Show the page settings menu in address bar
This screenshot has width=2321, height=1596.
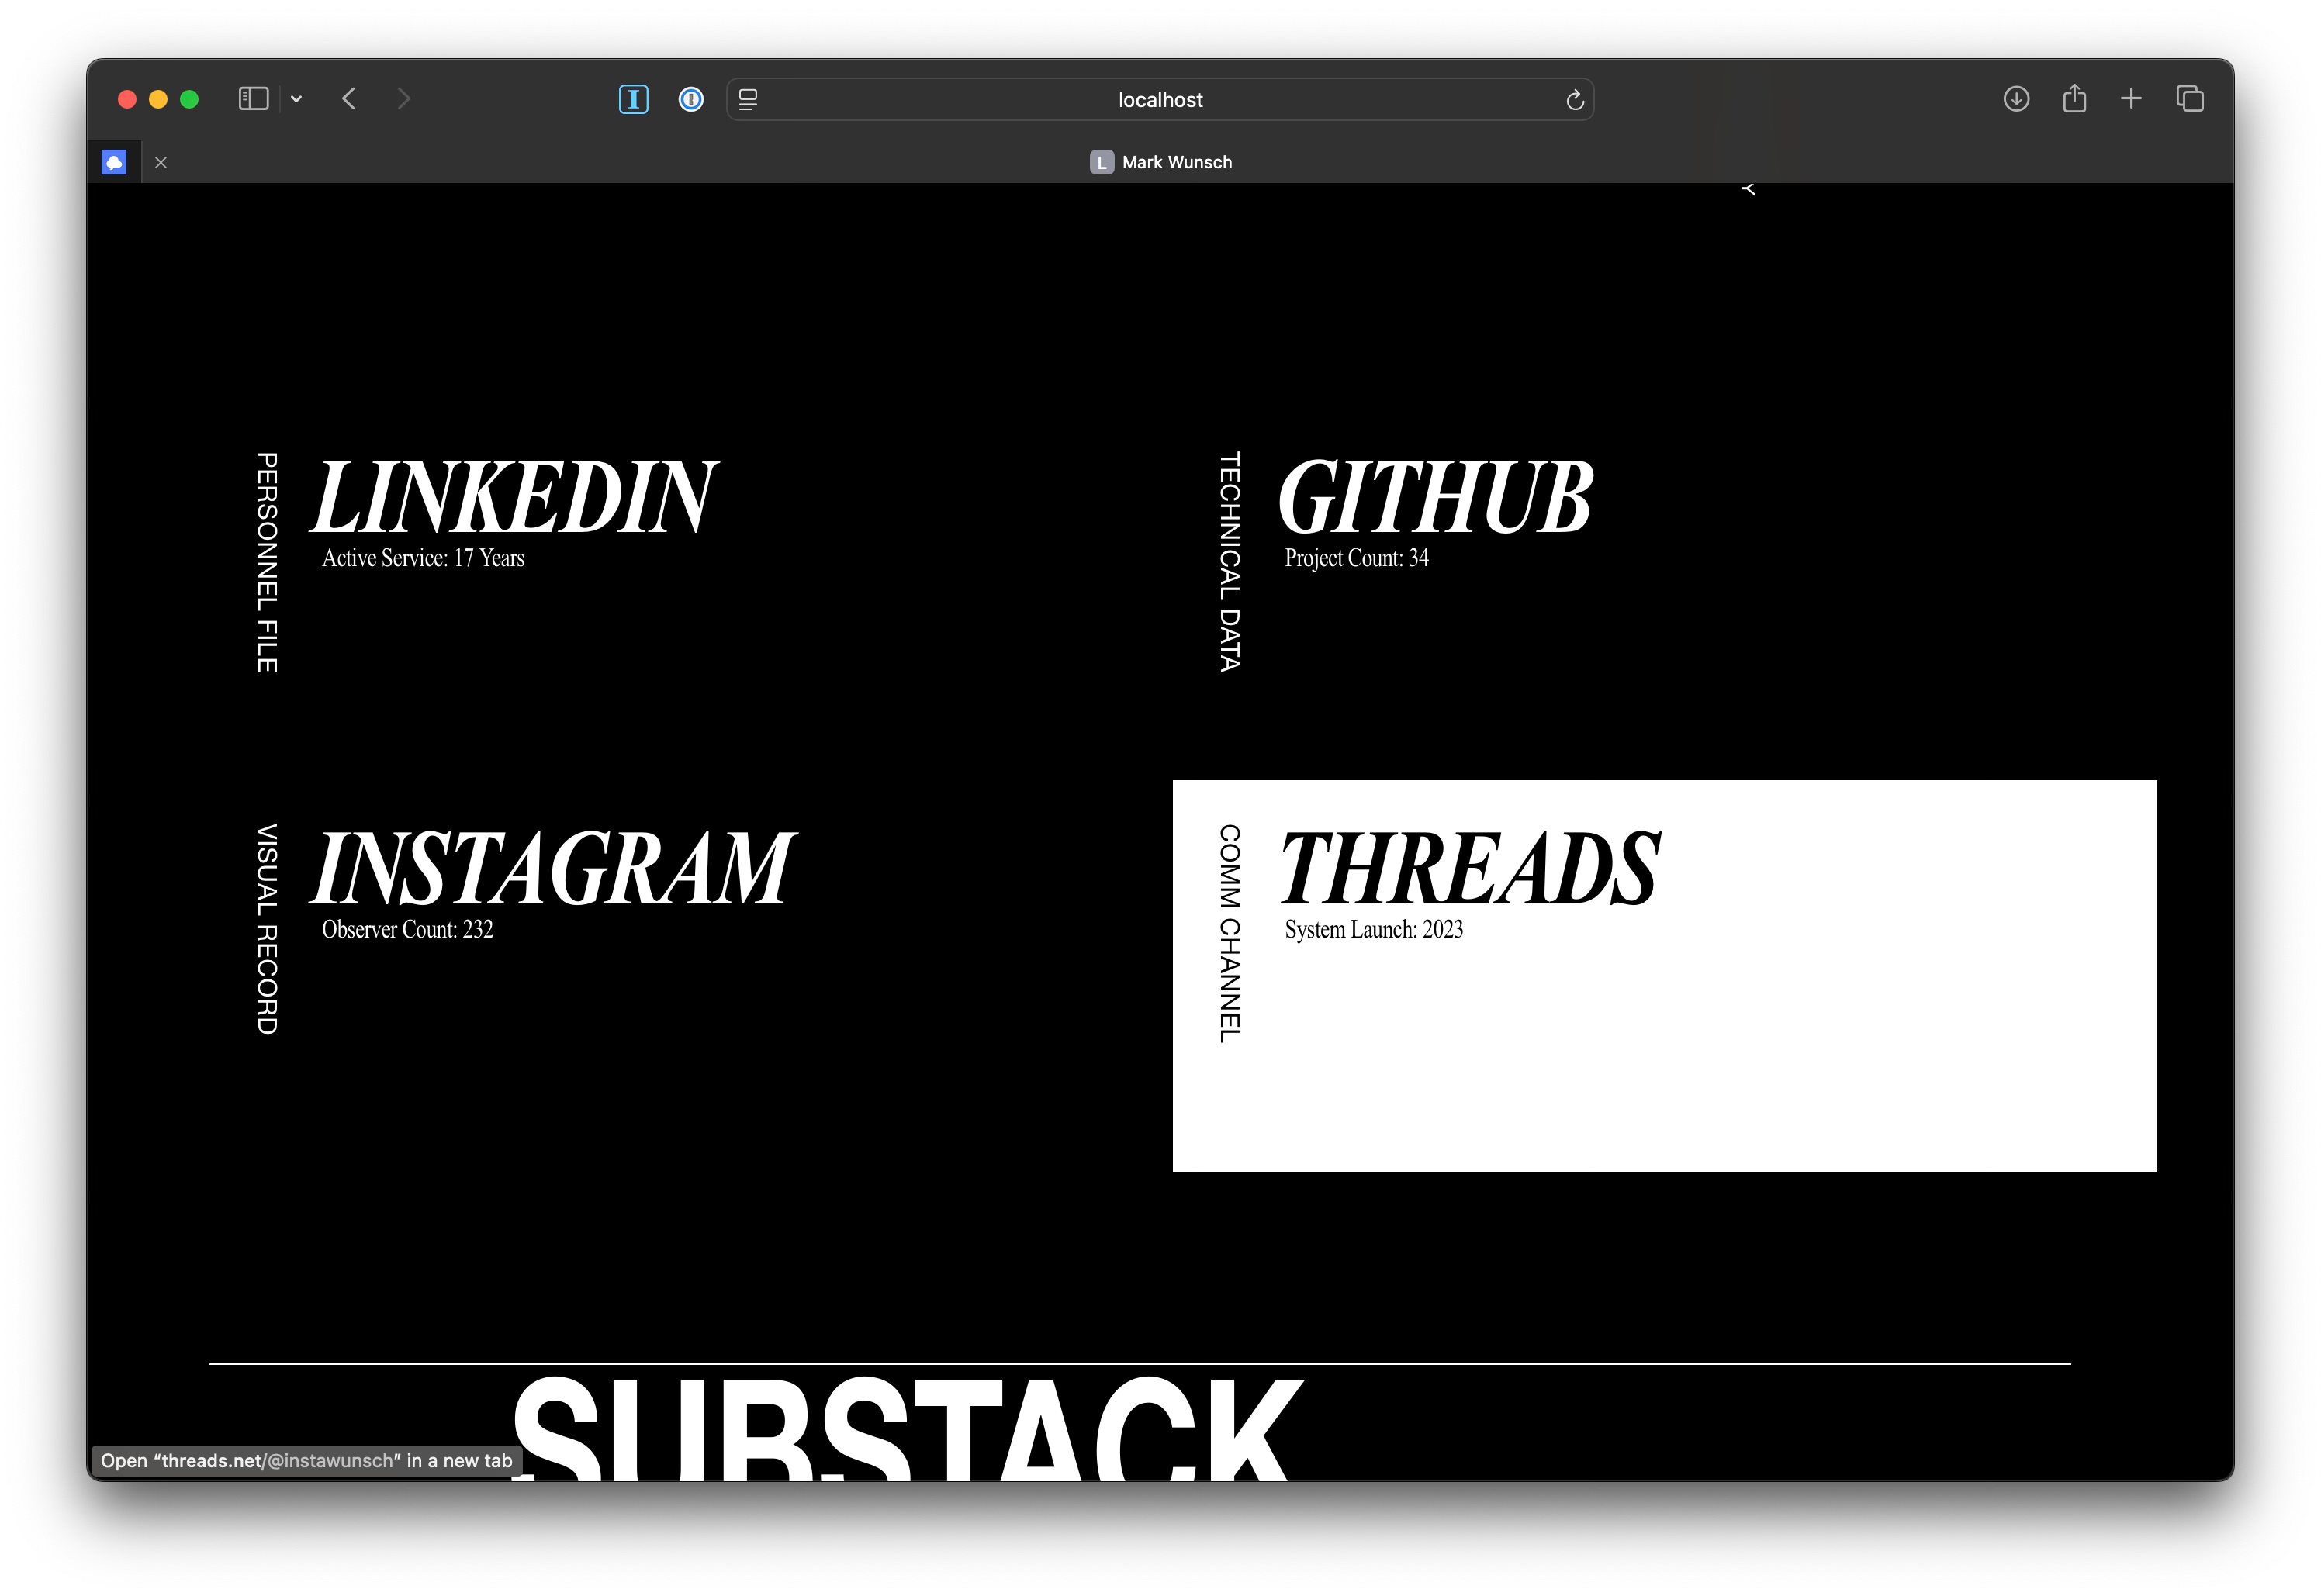pyautogui.click(x=748, y=99)
